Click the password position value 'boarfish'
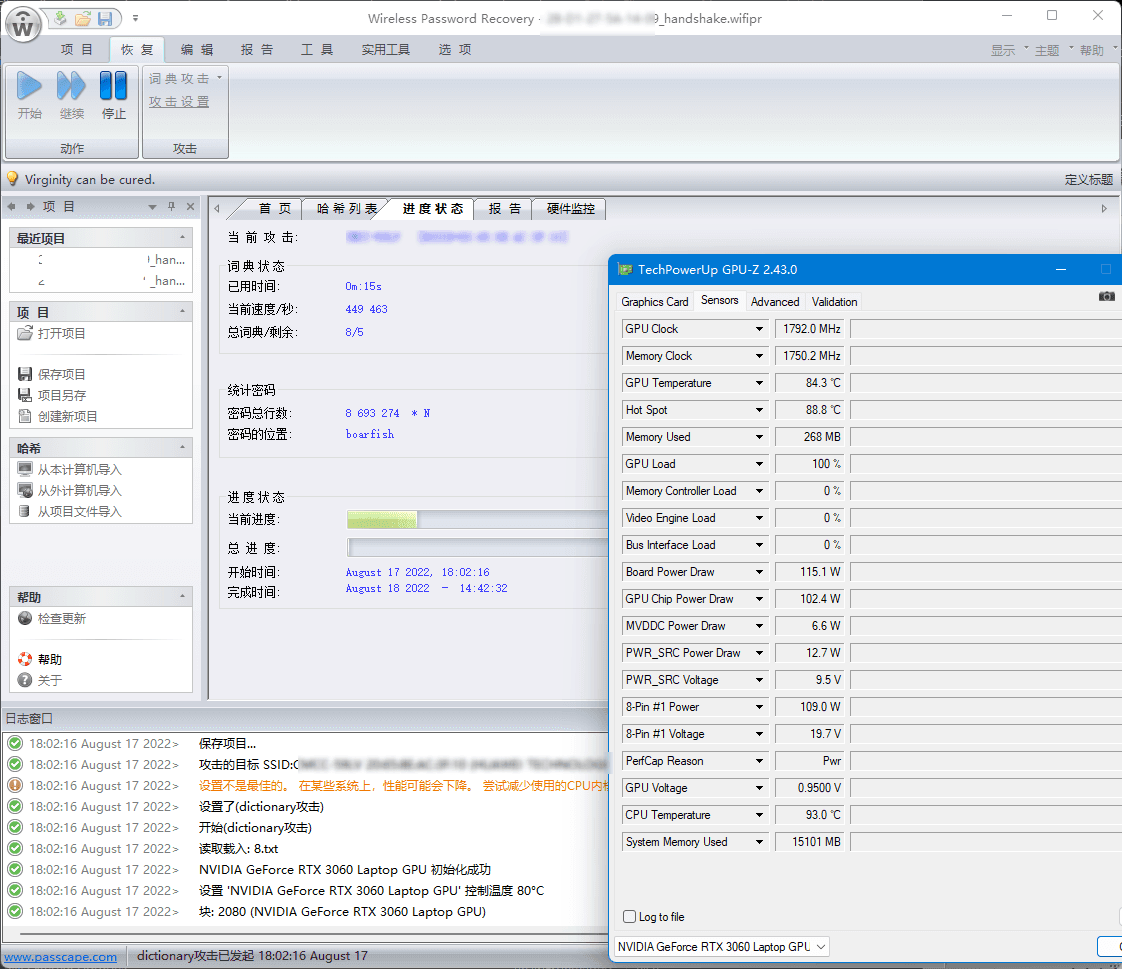 point(370,434)
